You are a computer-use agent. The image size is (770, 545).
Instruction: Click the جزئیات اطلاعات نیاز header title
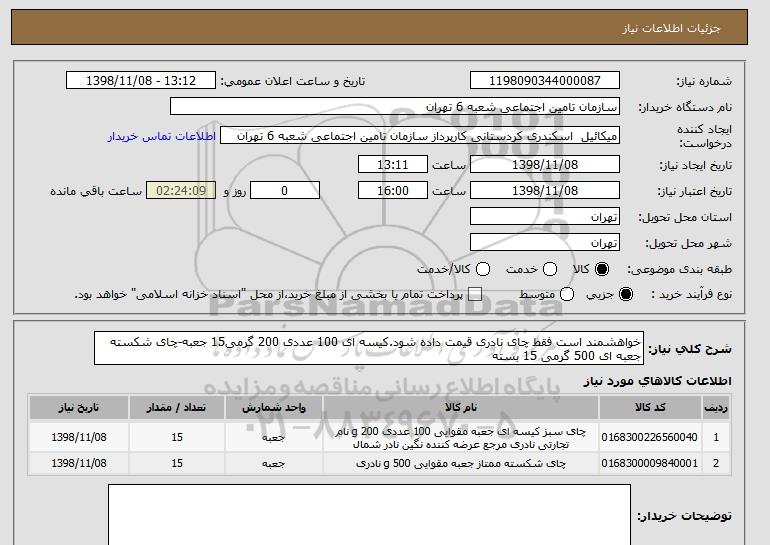[671, 28]
